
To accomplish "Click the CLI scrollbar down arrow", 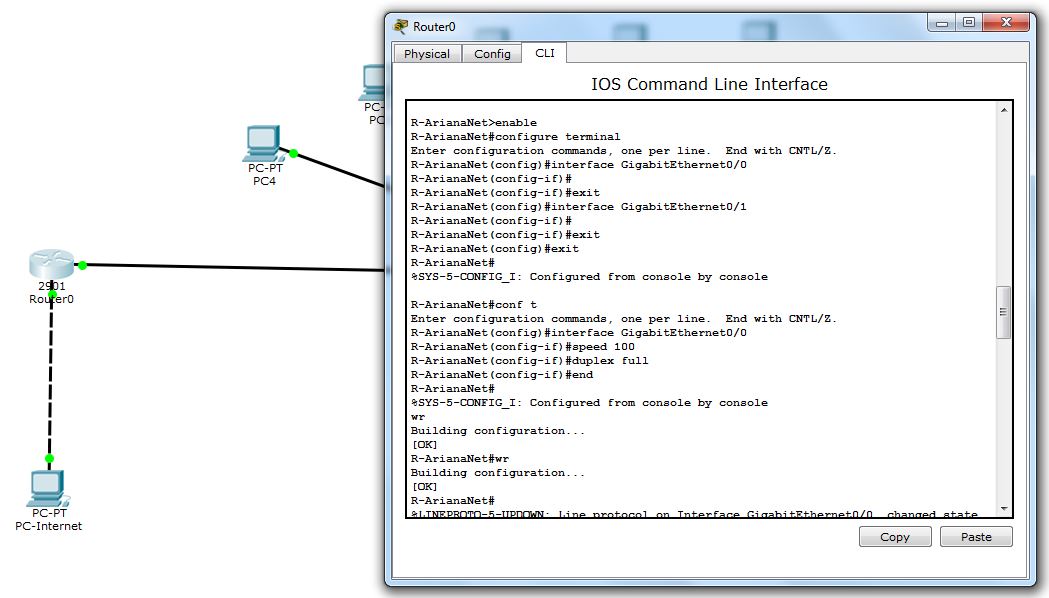I will [x=1003, y=506].
